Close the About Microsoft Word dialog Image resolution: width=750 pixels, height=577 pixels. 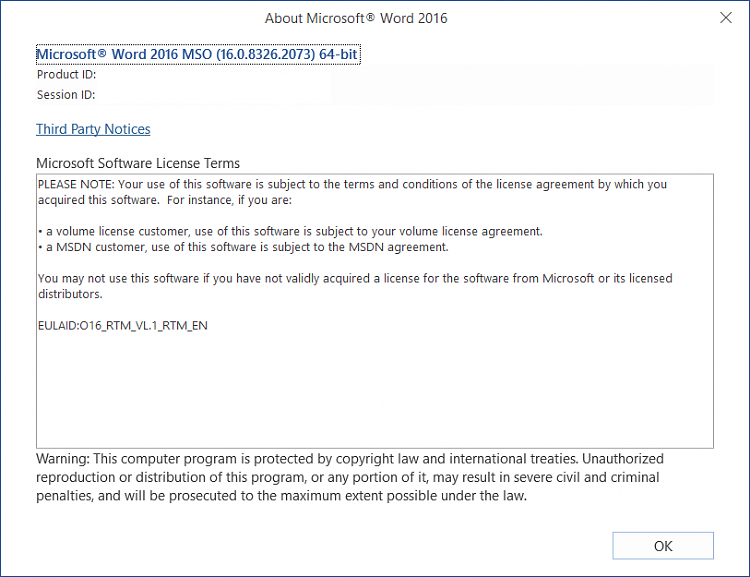726,18
